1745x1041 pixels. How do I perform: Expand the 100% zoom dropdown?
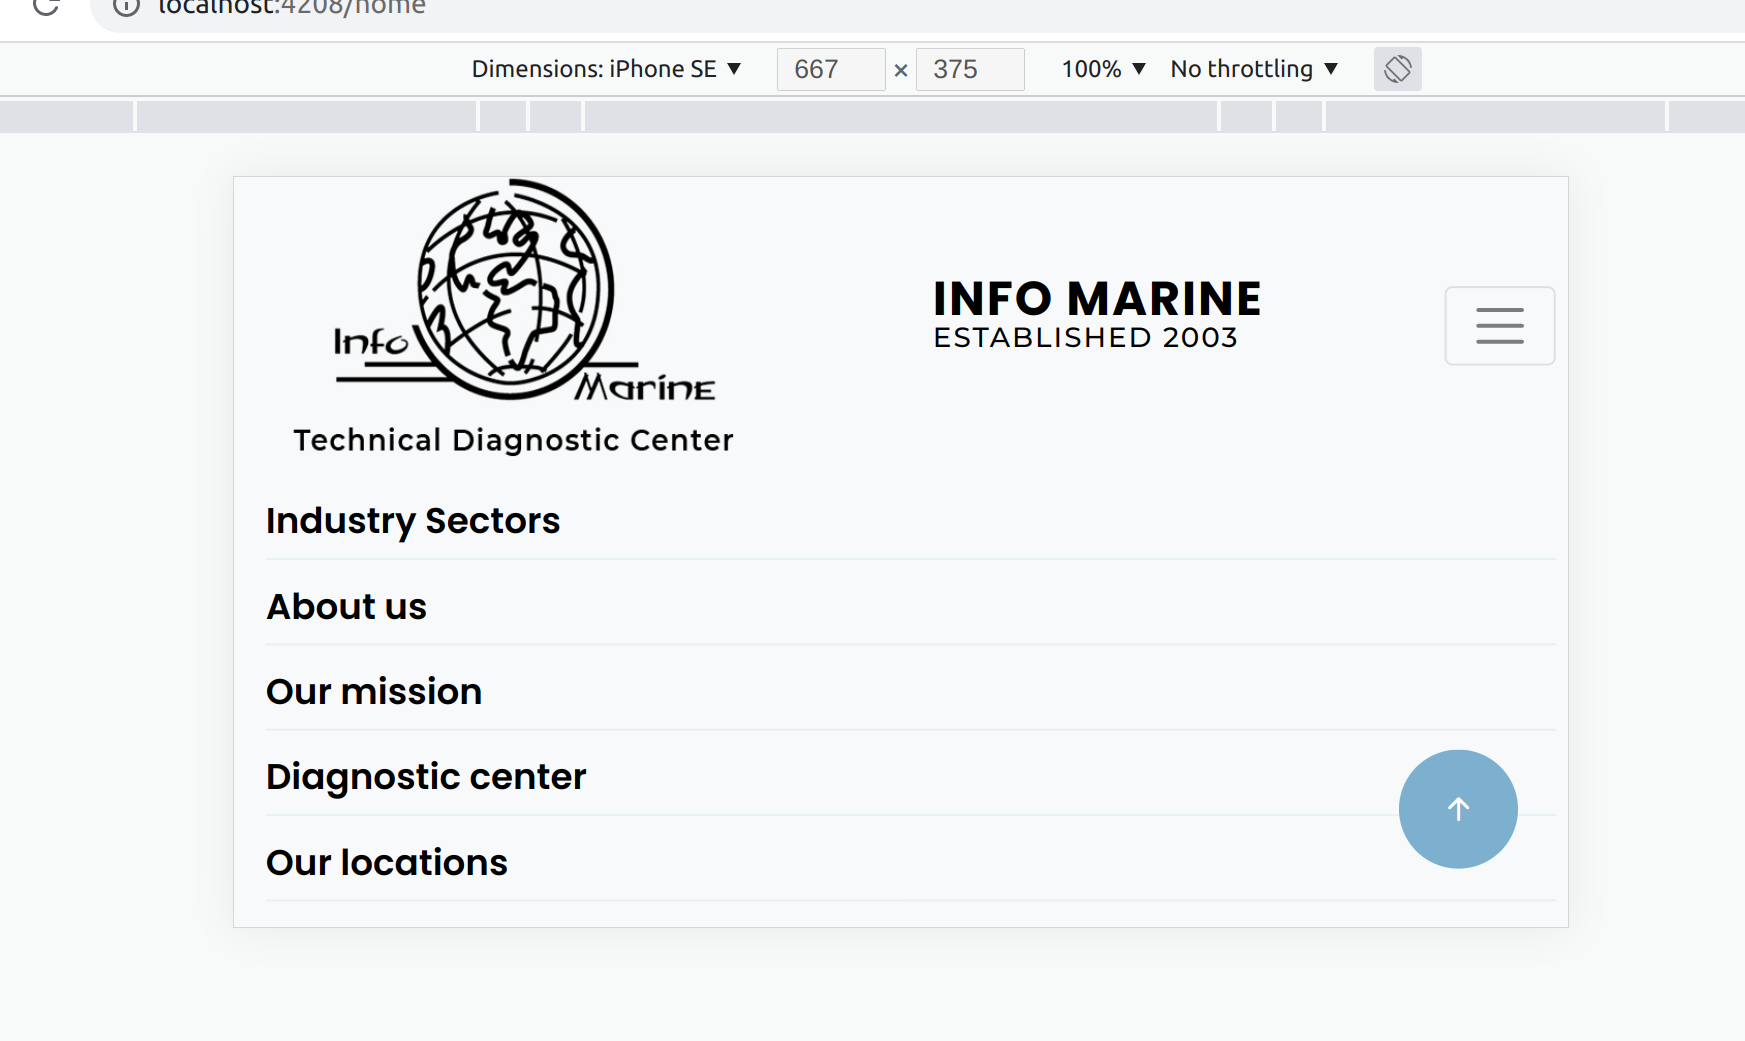[x=1103, y=69]
